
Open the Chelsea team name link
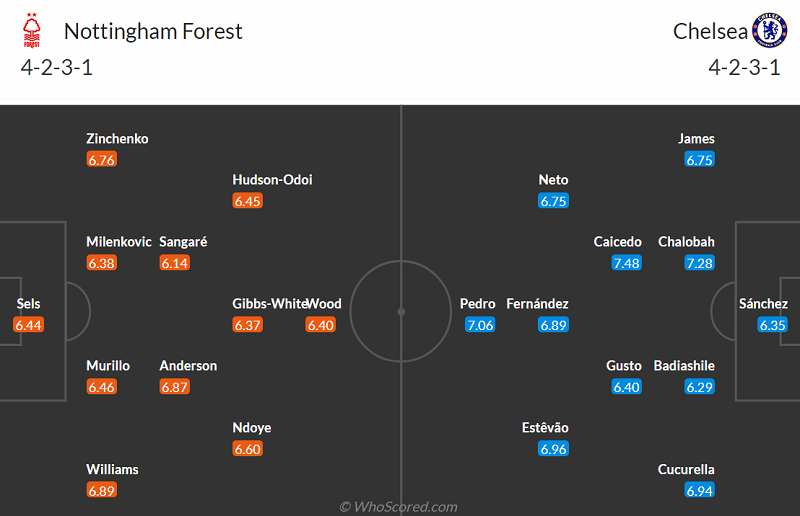pyautogui.click(x=709, y=31)
